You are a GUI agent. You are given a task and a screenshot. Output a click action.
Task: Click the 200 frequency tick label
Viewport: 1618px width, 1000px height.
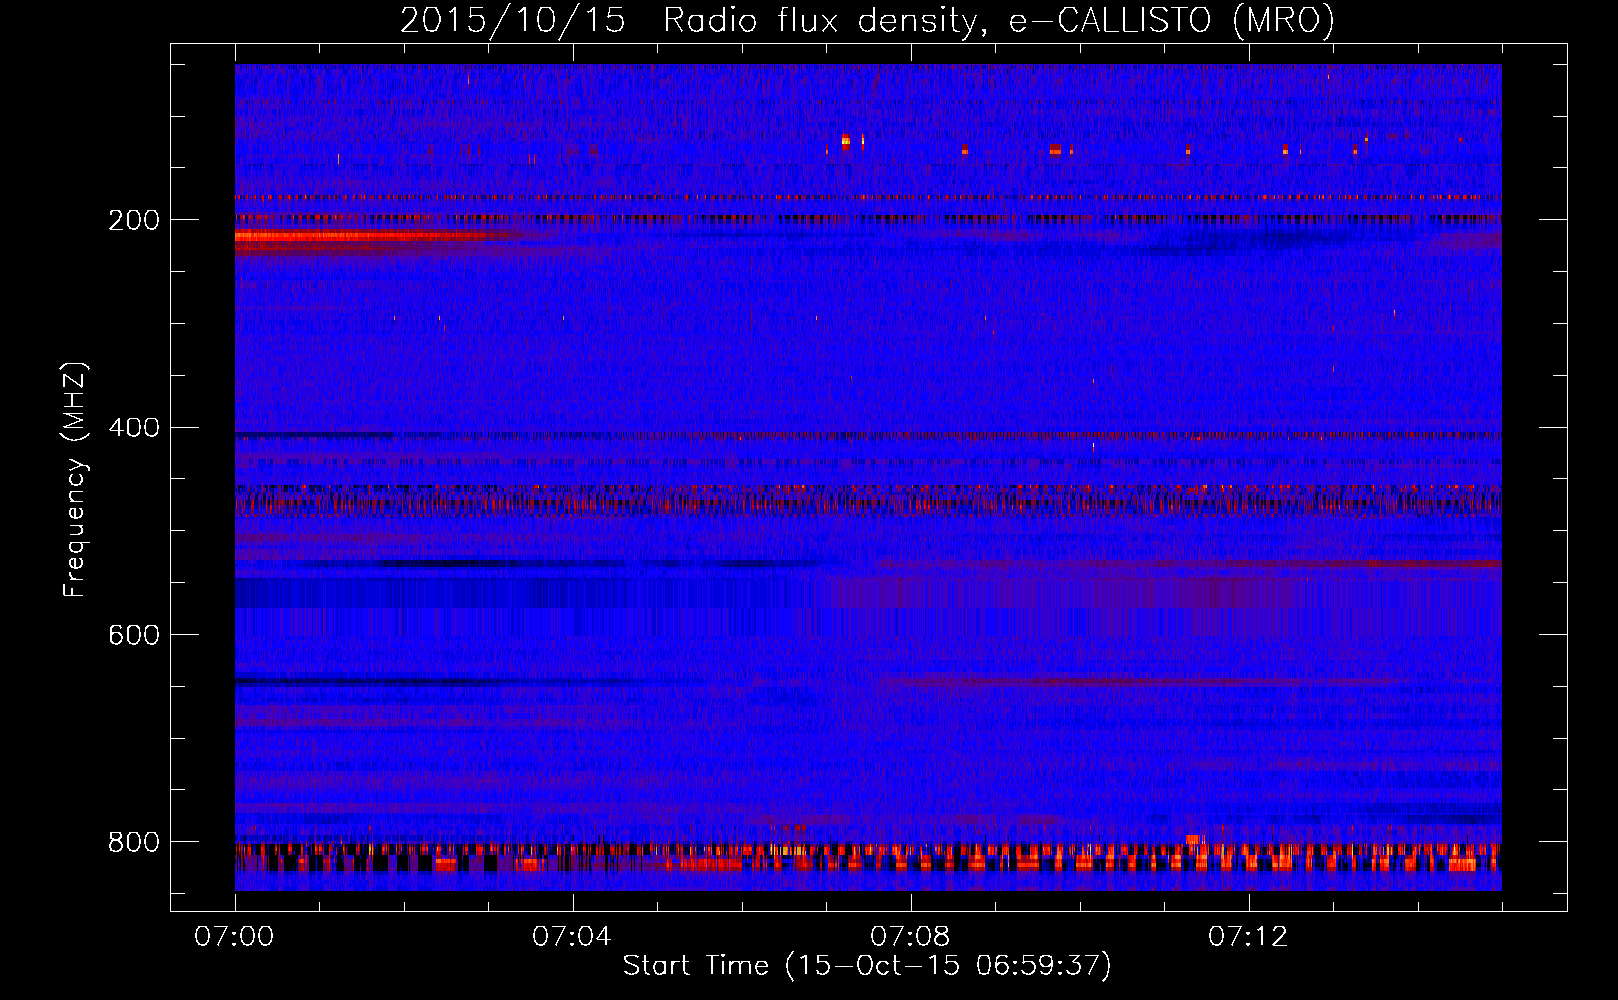(x=134, y=220)
